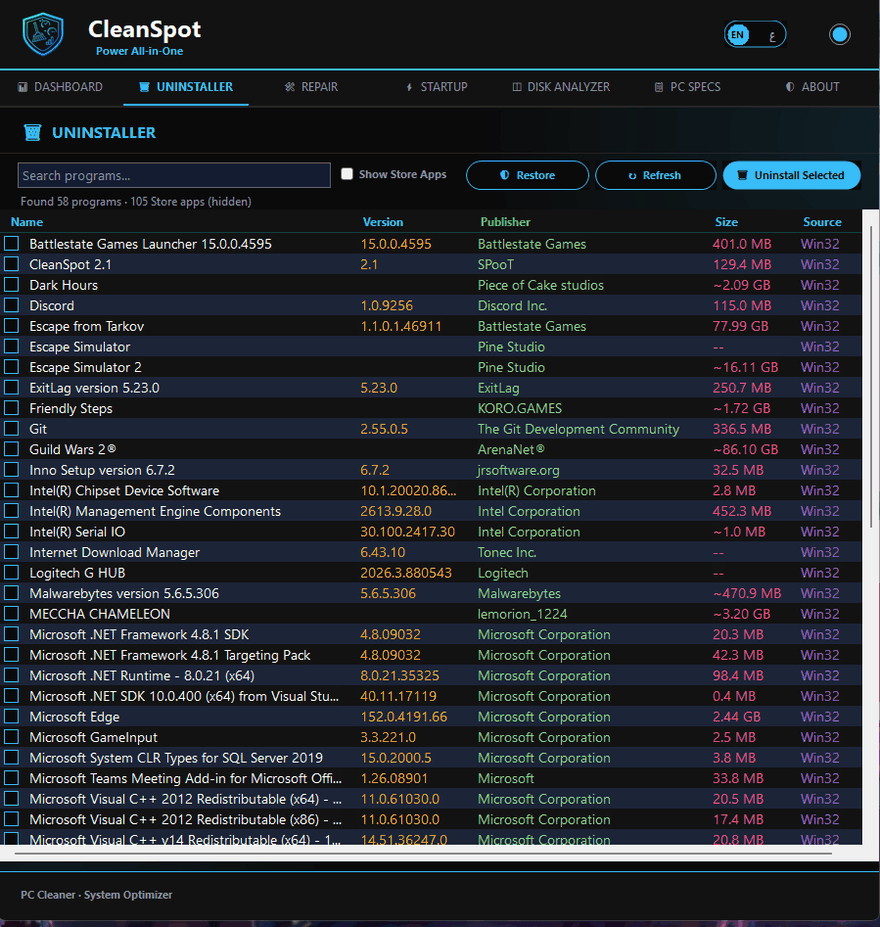Click the horizontal scrollbar below the list
Screen dimensions: 880x927
click(423, 854)
